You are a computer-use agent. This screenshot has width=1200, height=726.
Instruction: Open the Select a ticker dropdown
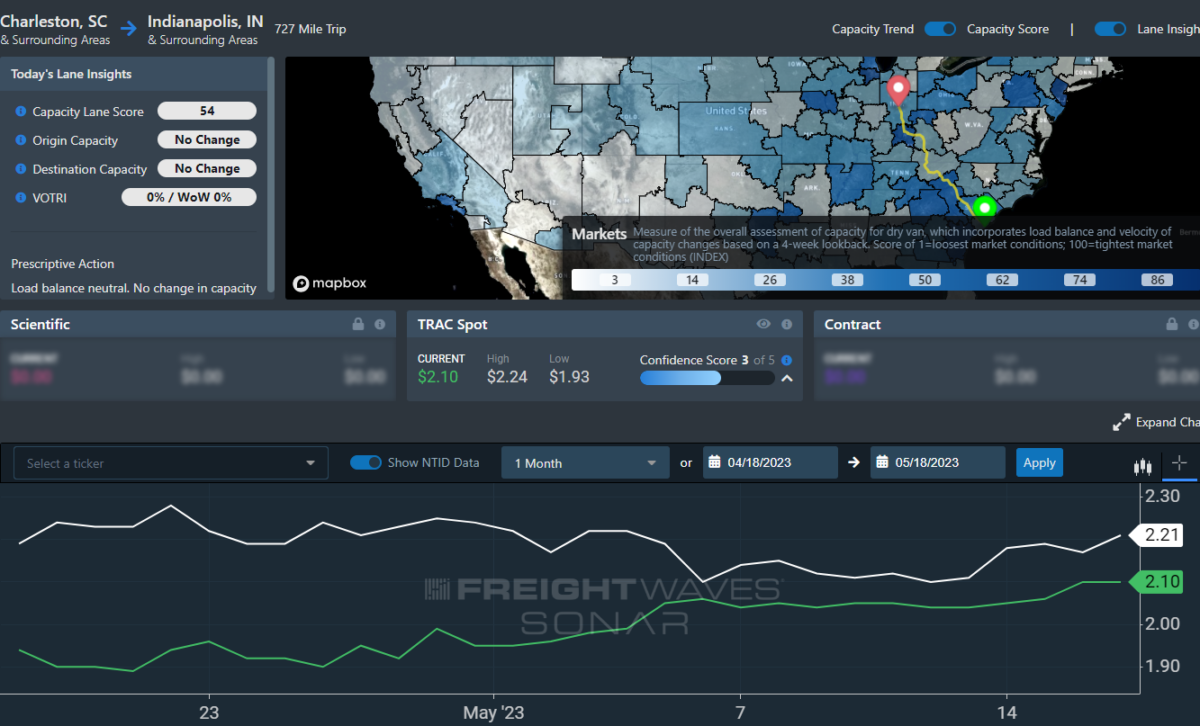pyautogui.click(x=171, y=463)
